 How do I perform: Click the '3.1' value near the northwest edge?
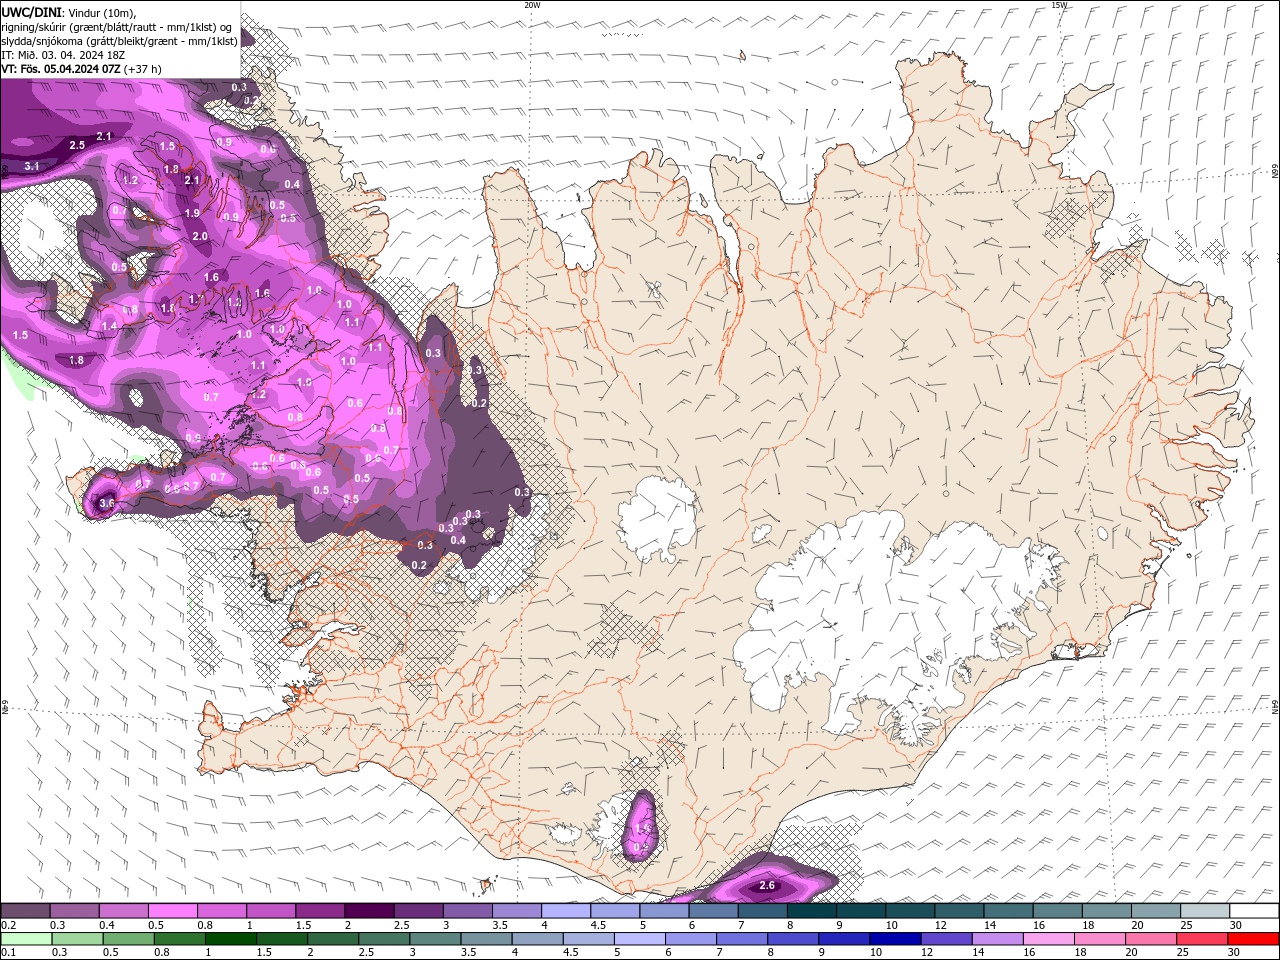(x=31, y=166)
